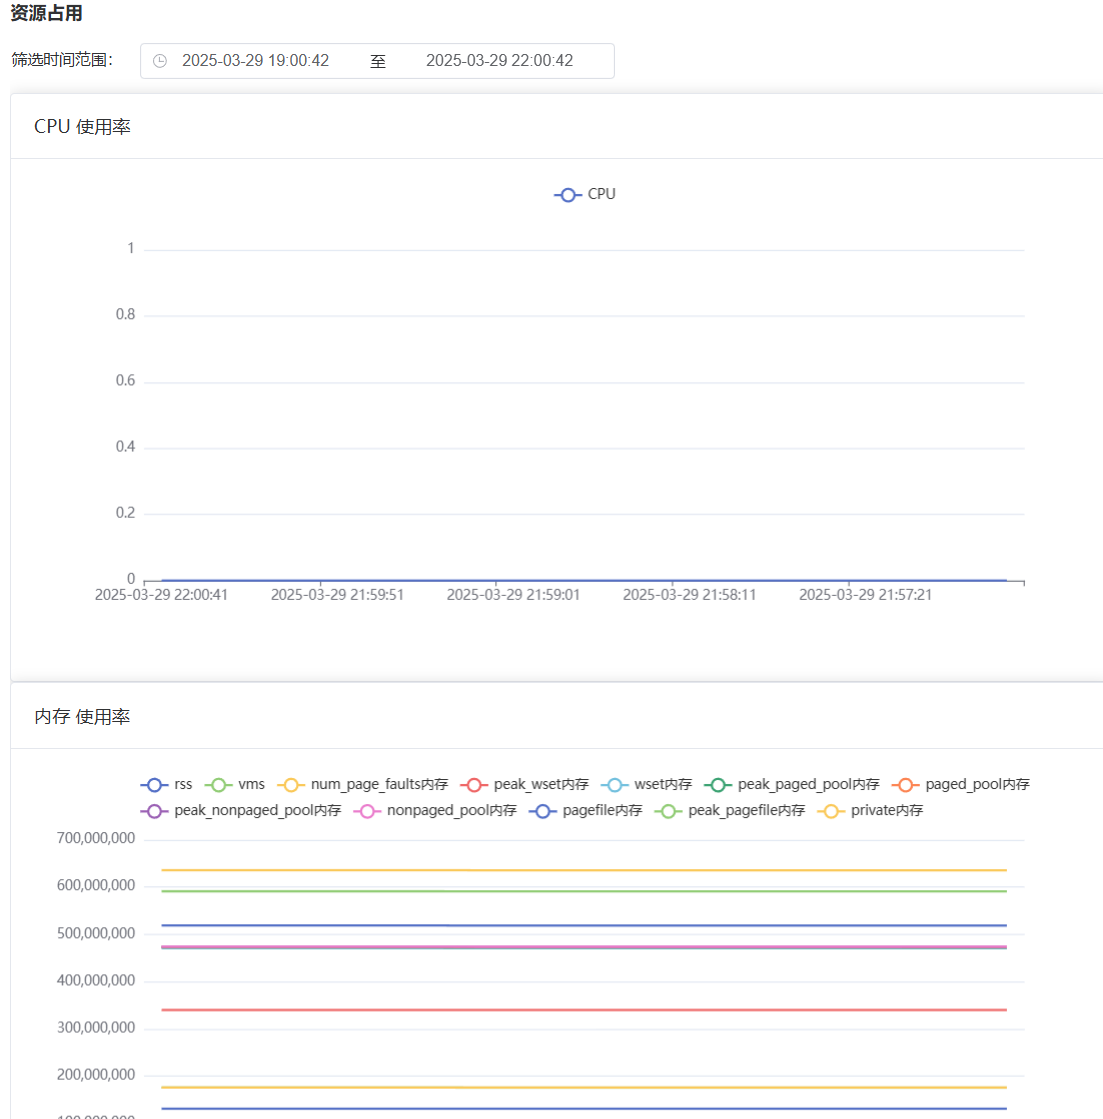Click the nonpaged_pool内存 legend marker
This screenshot has width=1103, height=1119.
(x=368, y=811)
